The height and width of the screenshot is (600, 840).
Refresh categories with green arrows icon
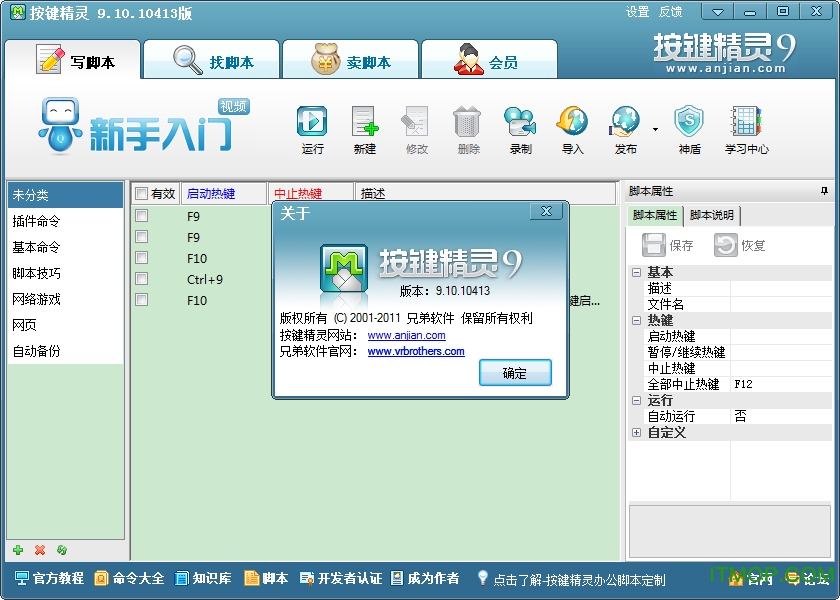coord(62,550)
